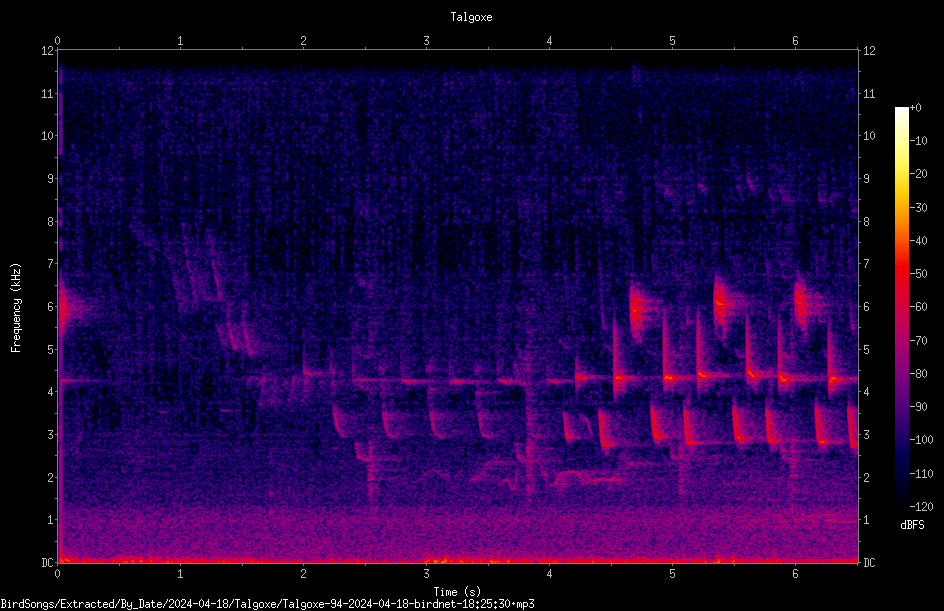Screen dimensions: 944x611
Task: Select the 3 second mark on the bottom axis
Action: pyautogui.click(x=426, y=574)
